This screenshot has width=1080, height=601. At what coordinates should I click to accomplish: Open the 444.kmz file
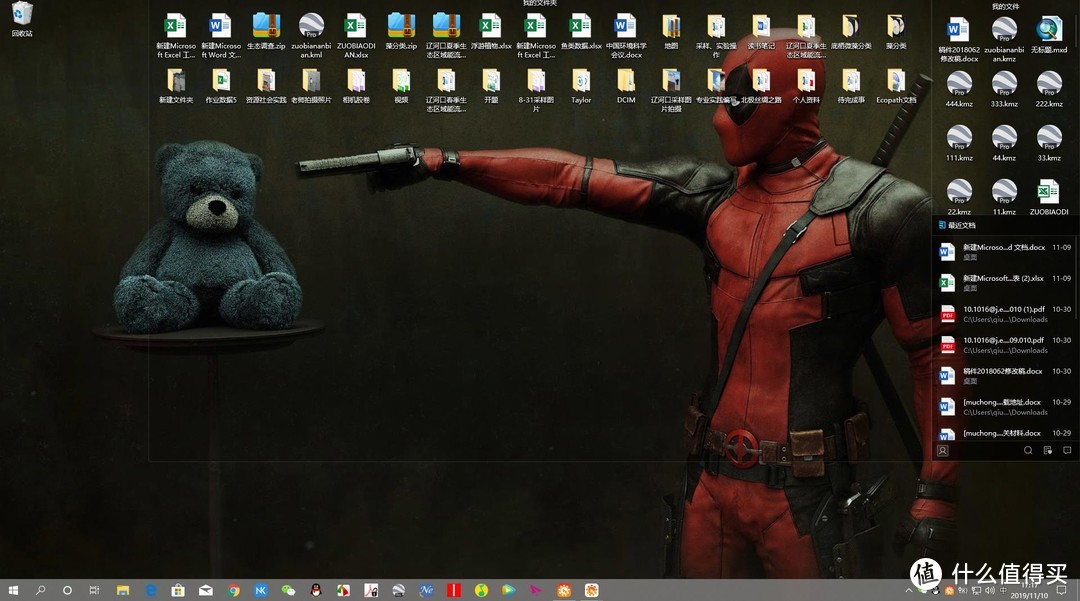click(959, 89)
